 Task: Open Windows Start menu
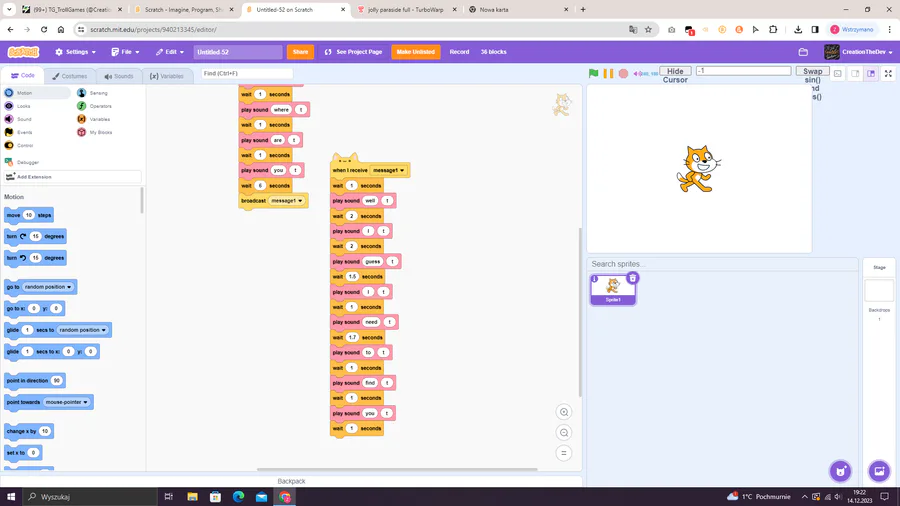(11, 497)
